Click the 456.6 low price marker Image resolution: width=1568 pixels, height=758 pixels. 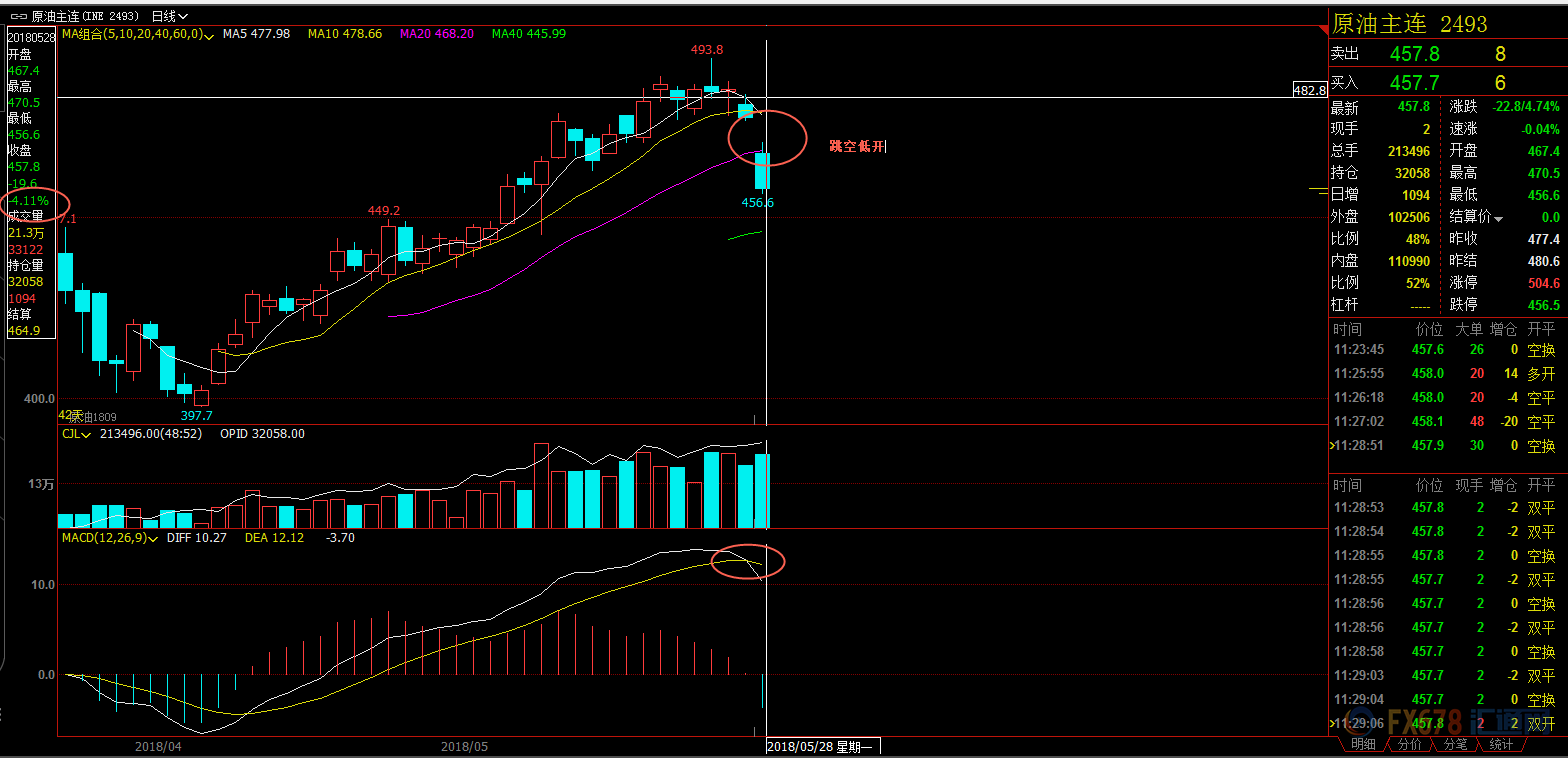pyautogui.click(x=757, y=203)
